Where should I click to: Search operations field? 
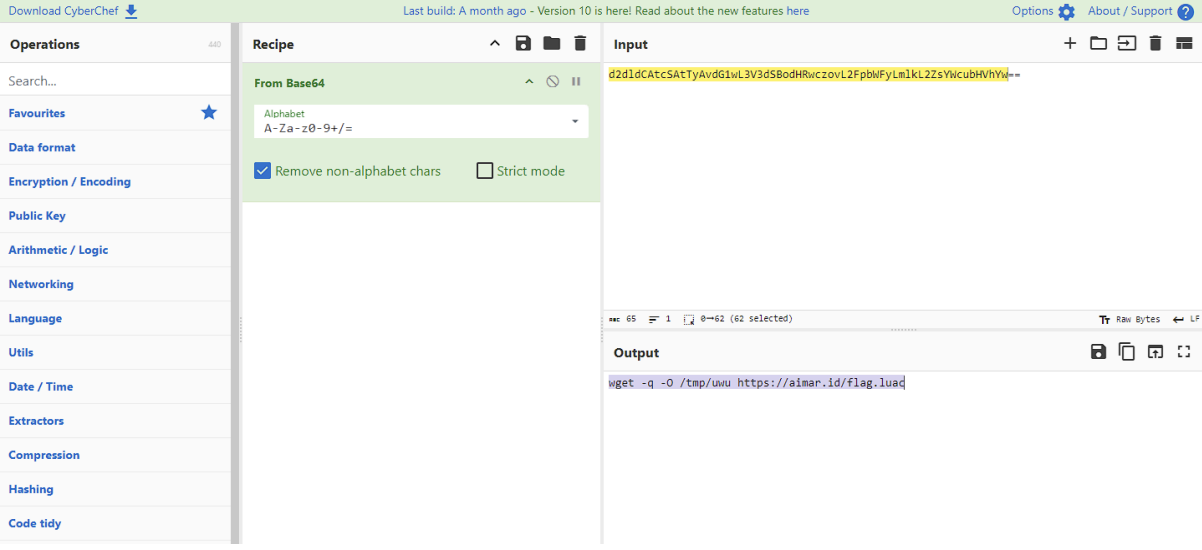coord(115,81)
